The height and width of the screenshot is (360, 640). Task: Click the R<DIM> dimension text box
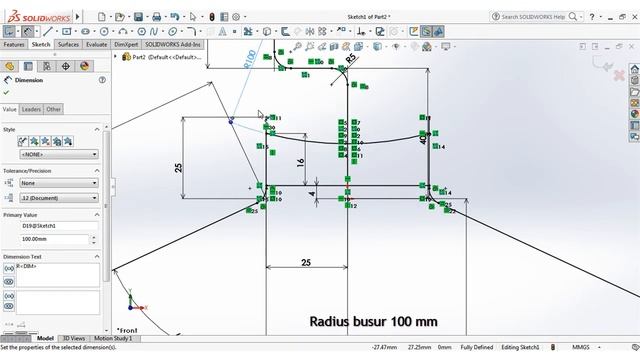(x=58, y=275)
